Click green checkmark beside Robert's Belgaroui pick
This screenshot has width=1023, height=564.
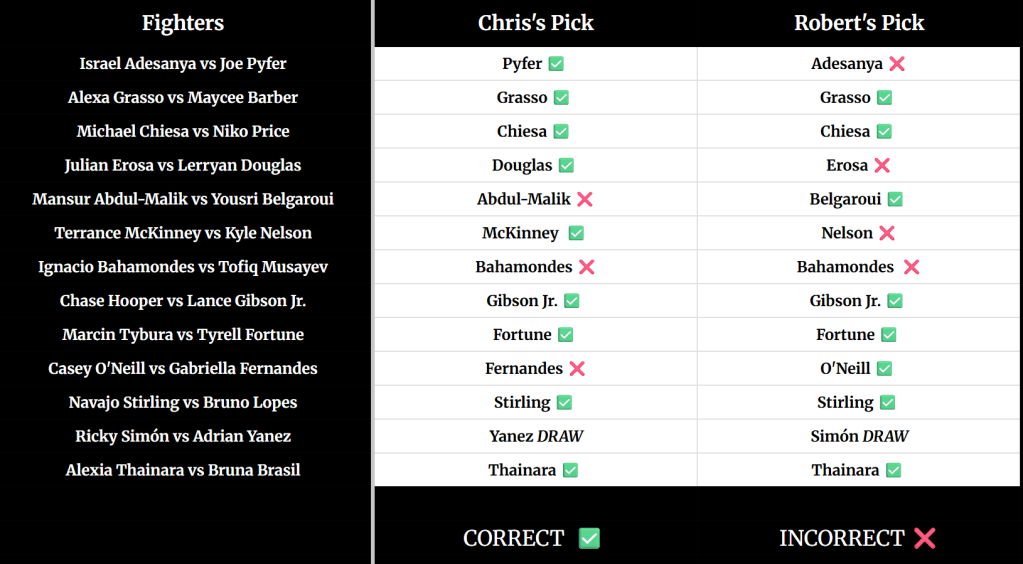click(895, 199)
